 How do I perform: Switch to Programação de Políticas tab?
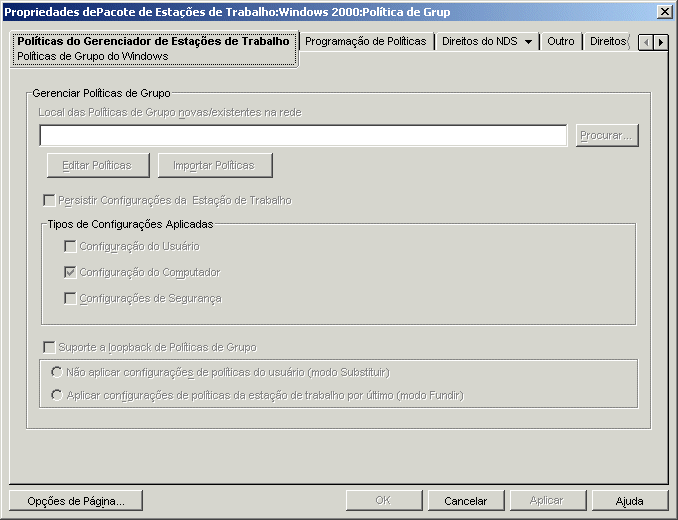[366, 41]
